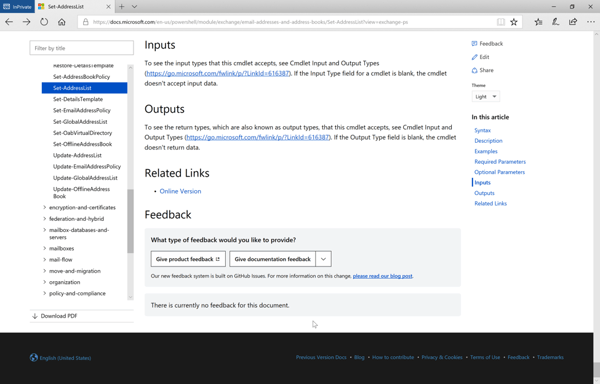600x384 pixels.
Task: Open Set-AddressBookPolicy in sidebar
Action: click(82, 77)
